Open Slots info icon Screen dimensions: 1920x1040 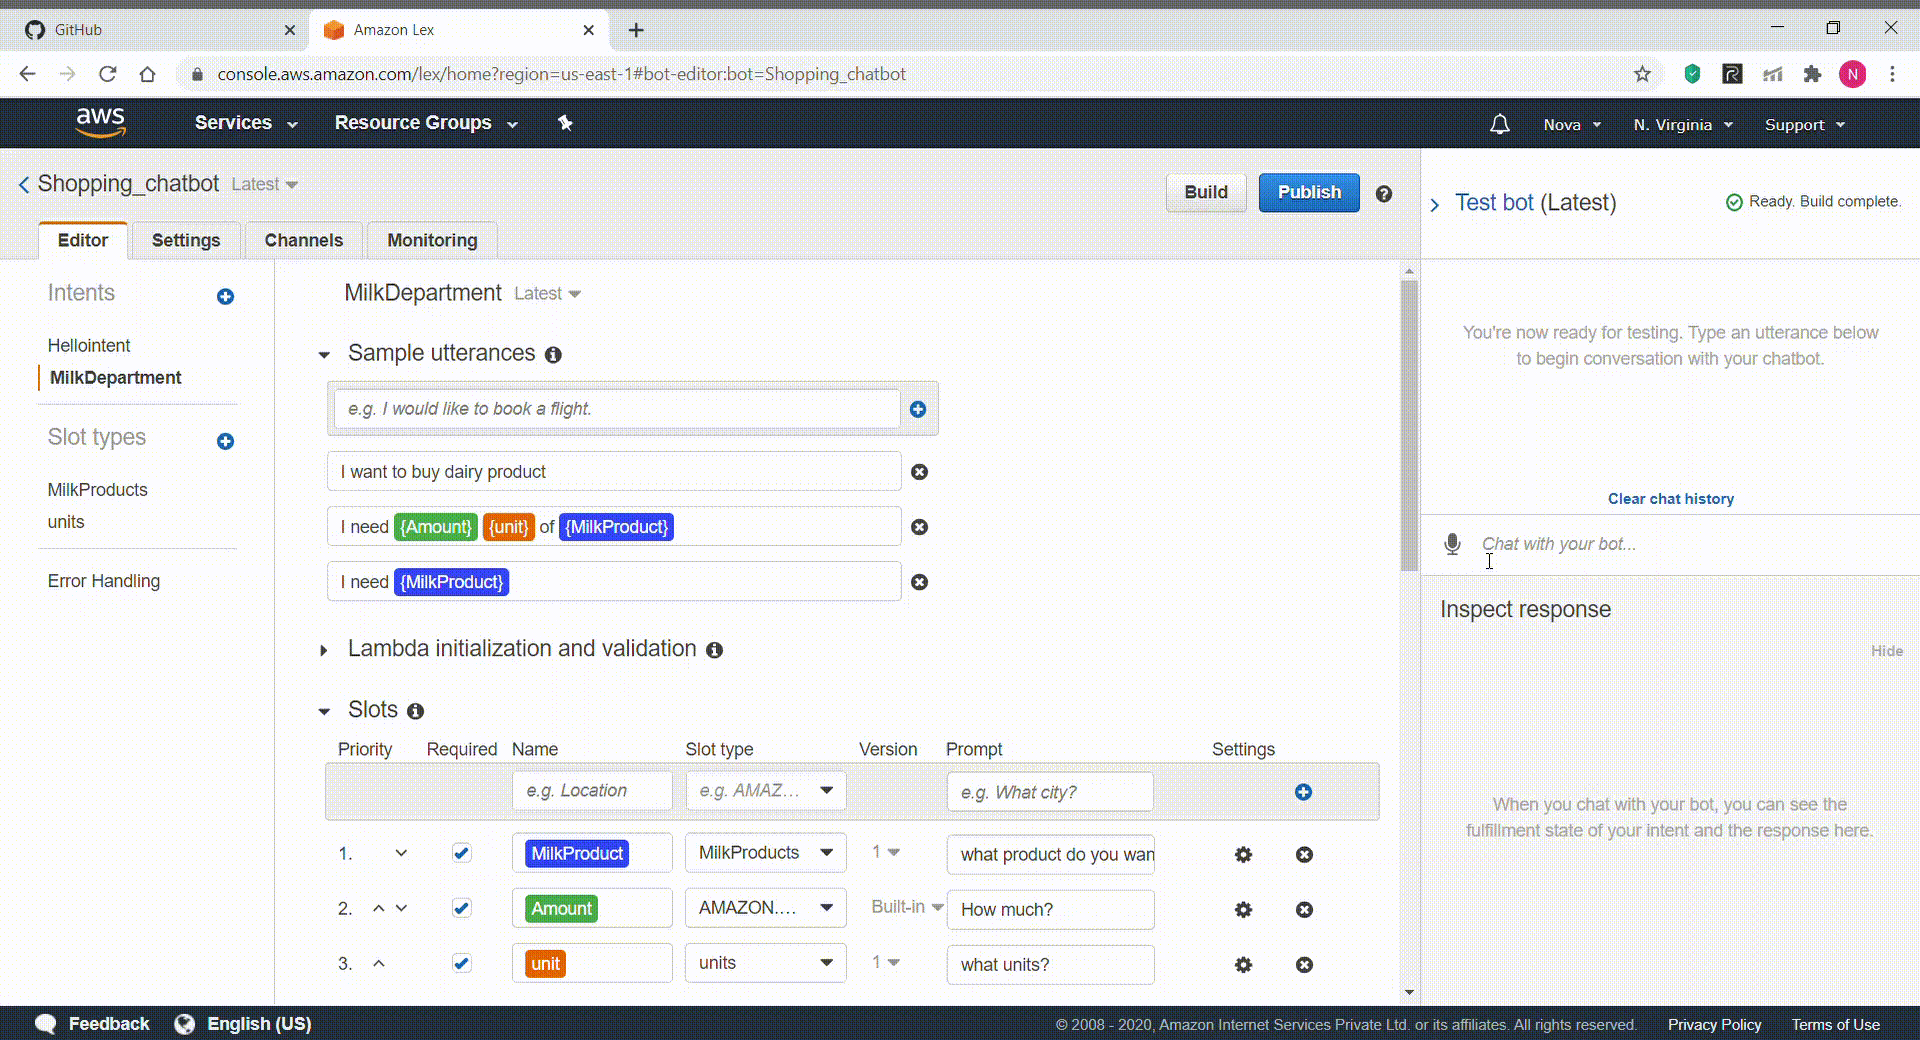coord(415,711)
